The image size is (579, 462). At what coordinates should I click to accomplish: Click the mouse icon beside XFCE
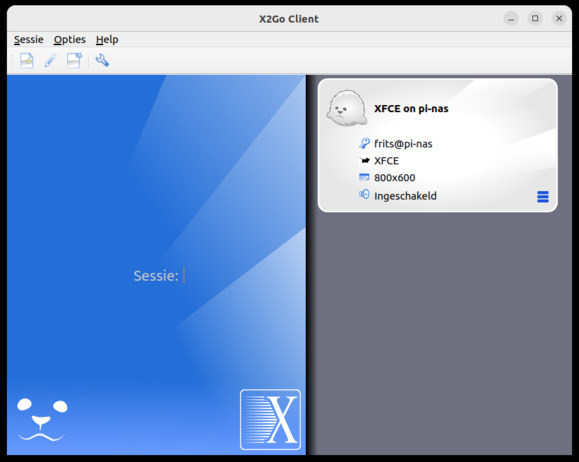(x=364, y=160)
